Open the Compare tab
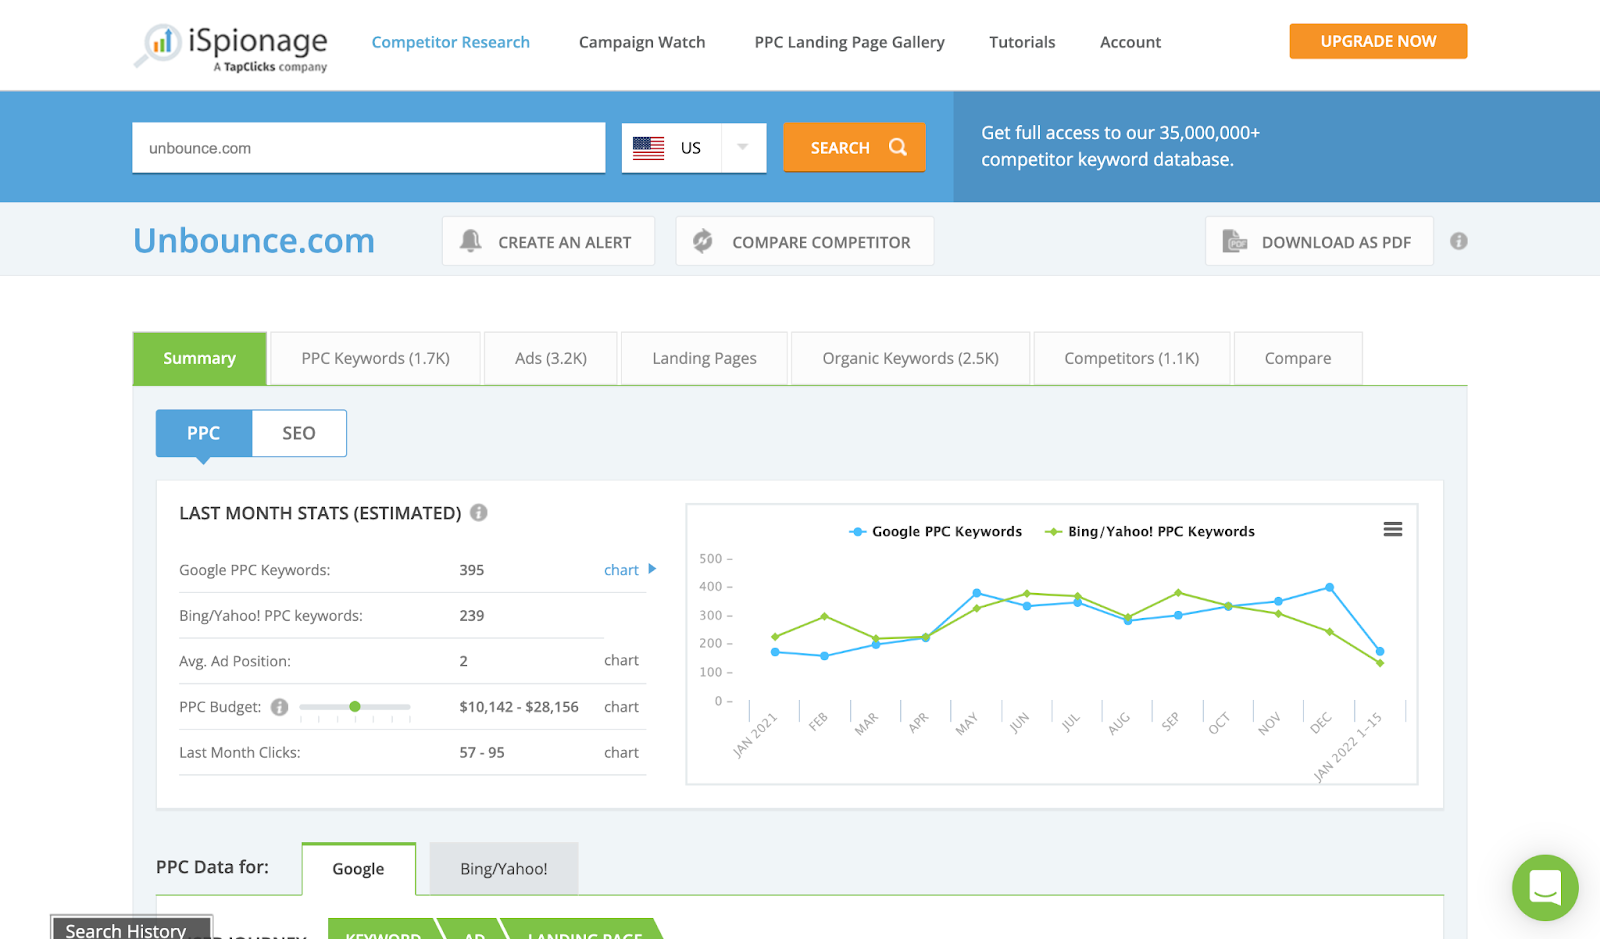1600x939 pixels. tap(1298, 358)
